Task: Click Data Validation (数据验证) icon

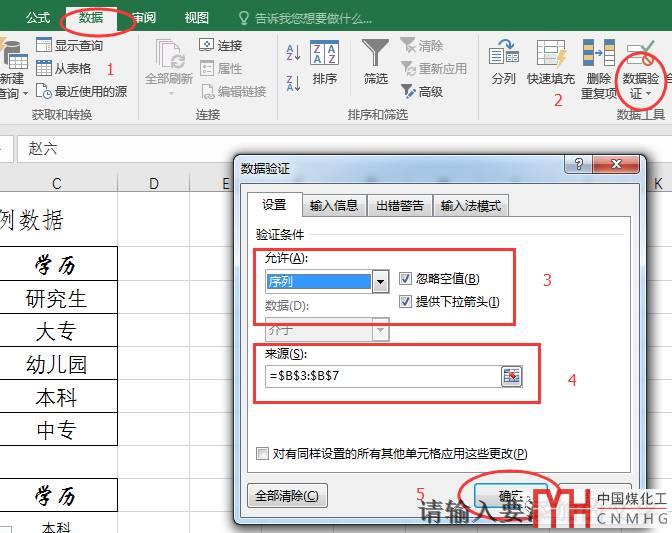Action: click(640, 54)
